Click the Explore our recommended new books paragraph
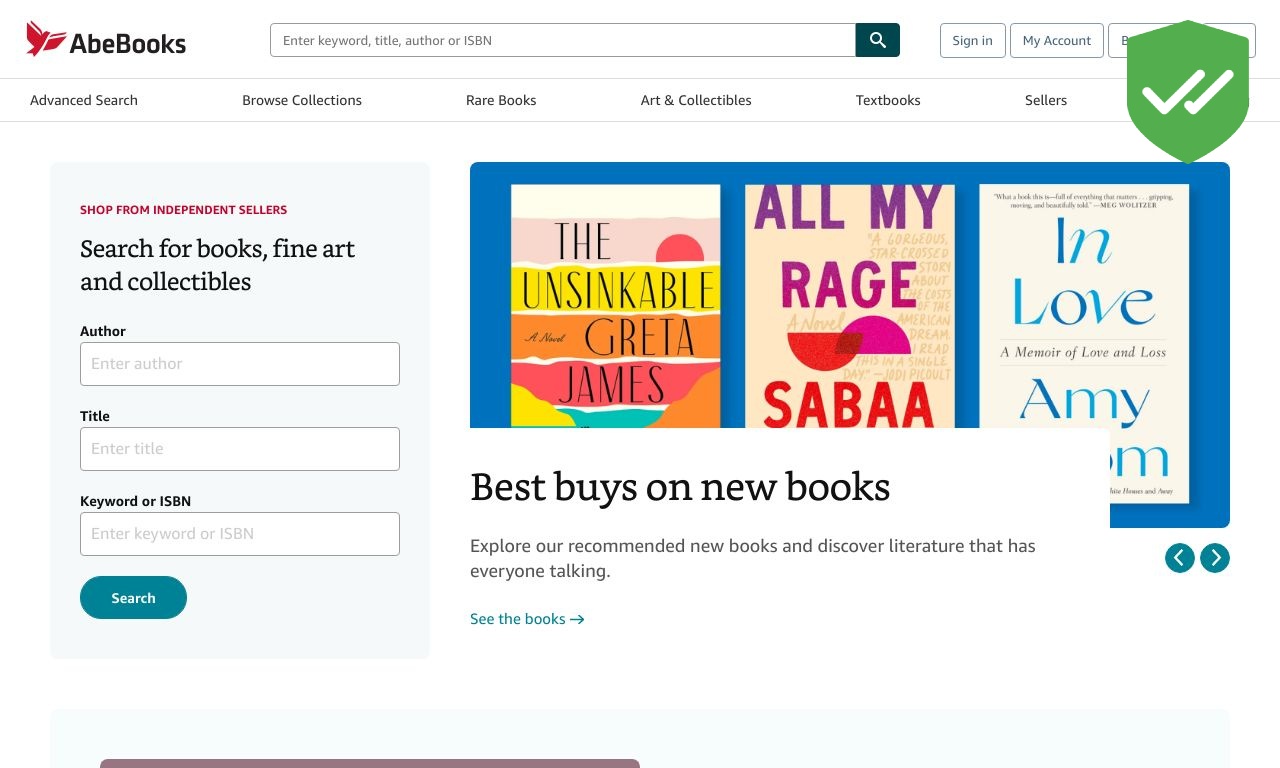1280x768 pixels. (x=753, y=558)
